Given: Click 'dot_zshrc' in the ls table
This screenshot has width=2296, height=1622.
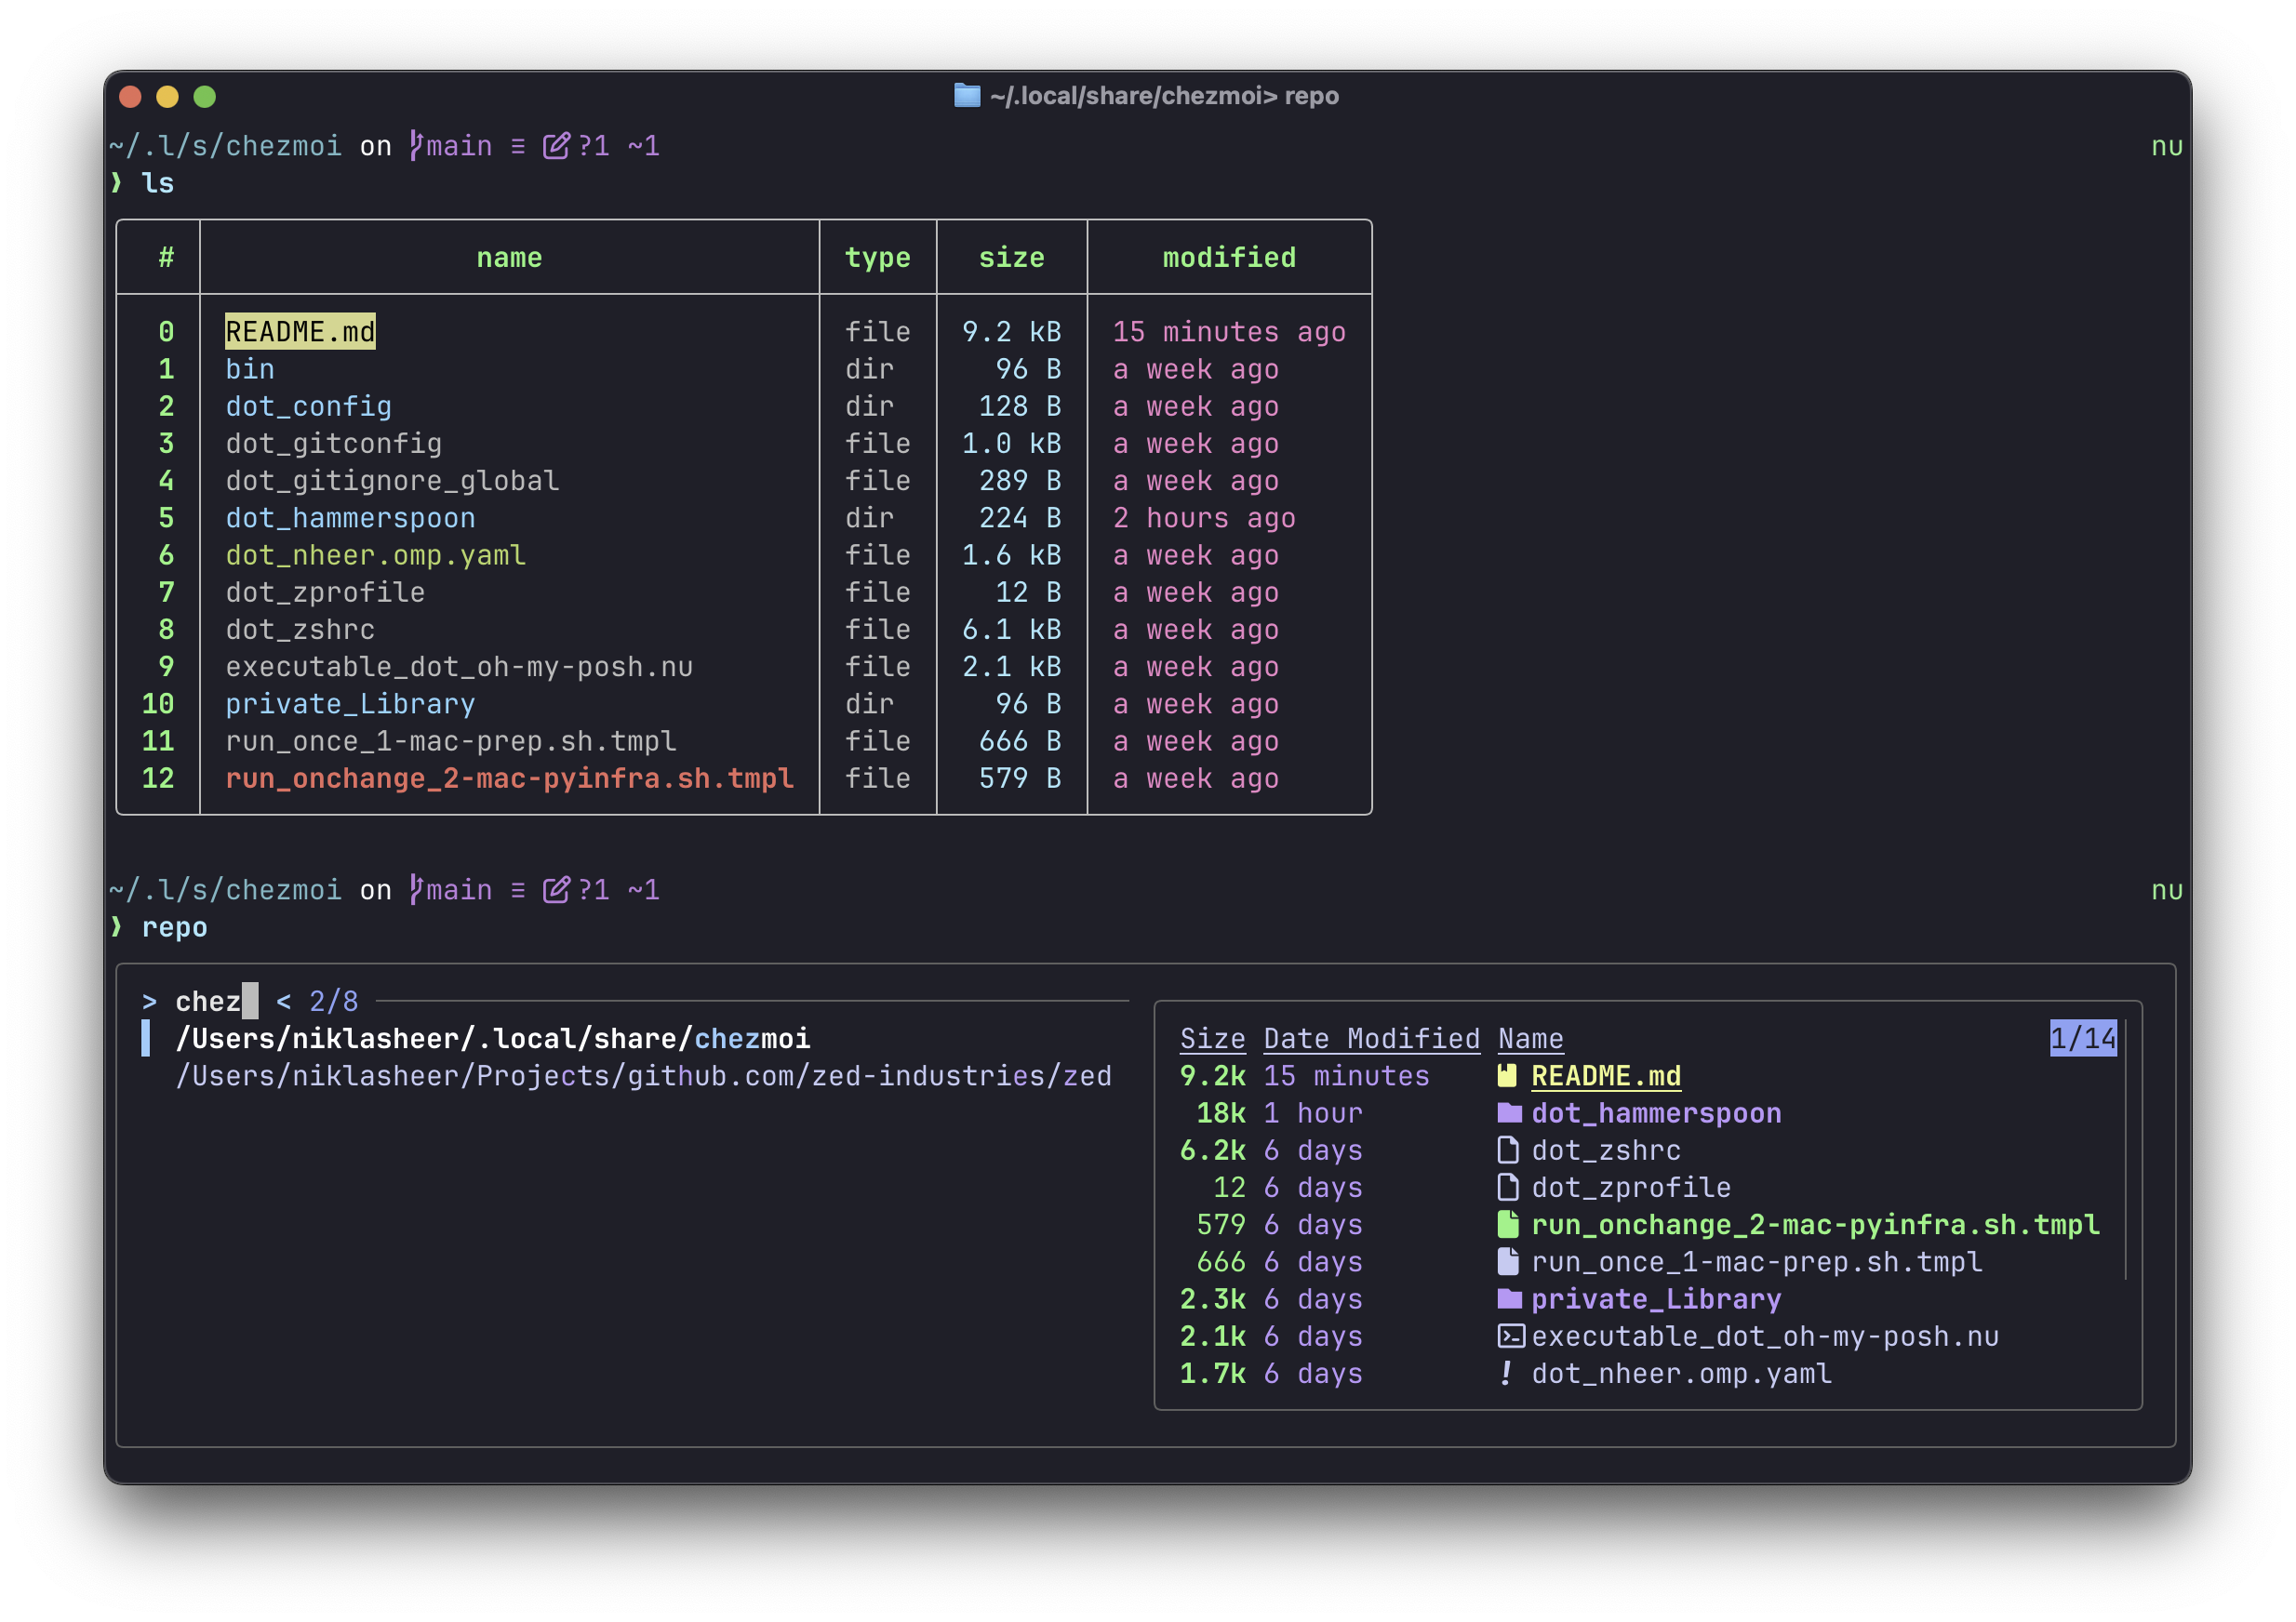Looking at the screenshot, I should [300, 629].
